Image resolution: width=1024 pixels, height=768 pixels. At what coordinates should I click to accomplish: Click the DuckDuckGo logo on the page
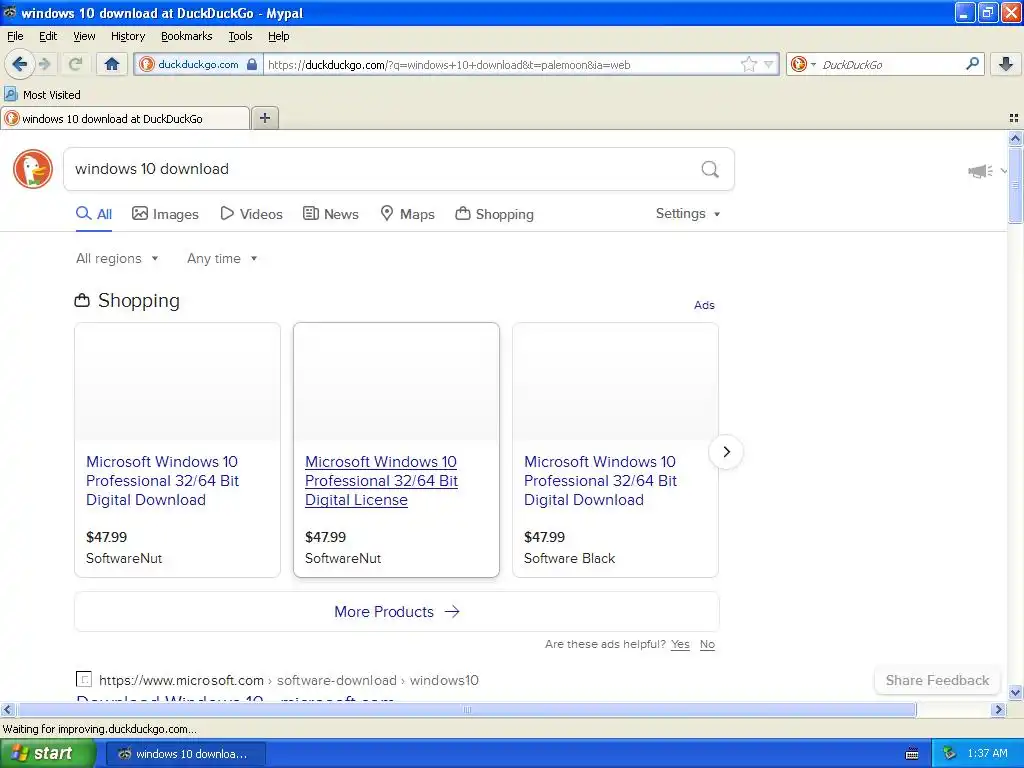[x=33, y=169]
